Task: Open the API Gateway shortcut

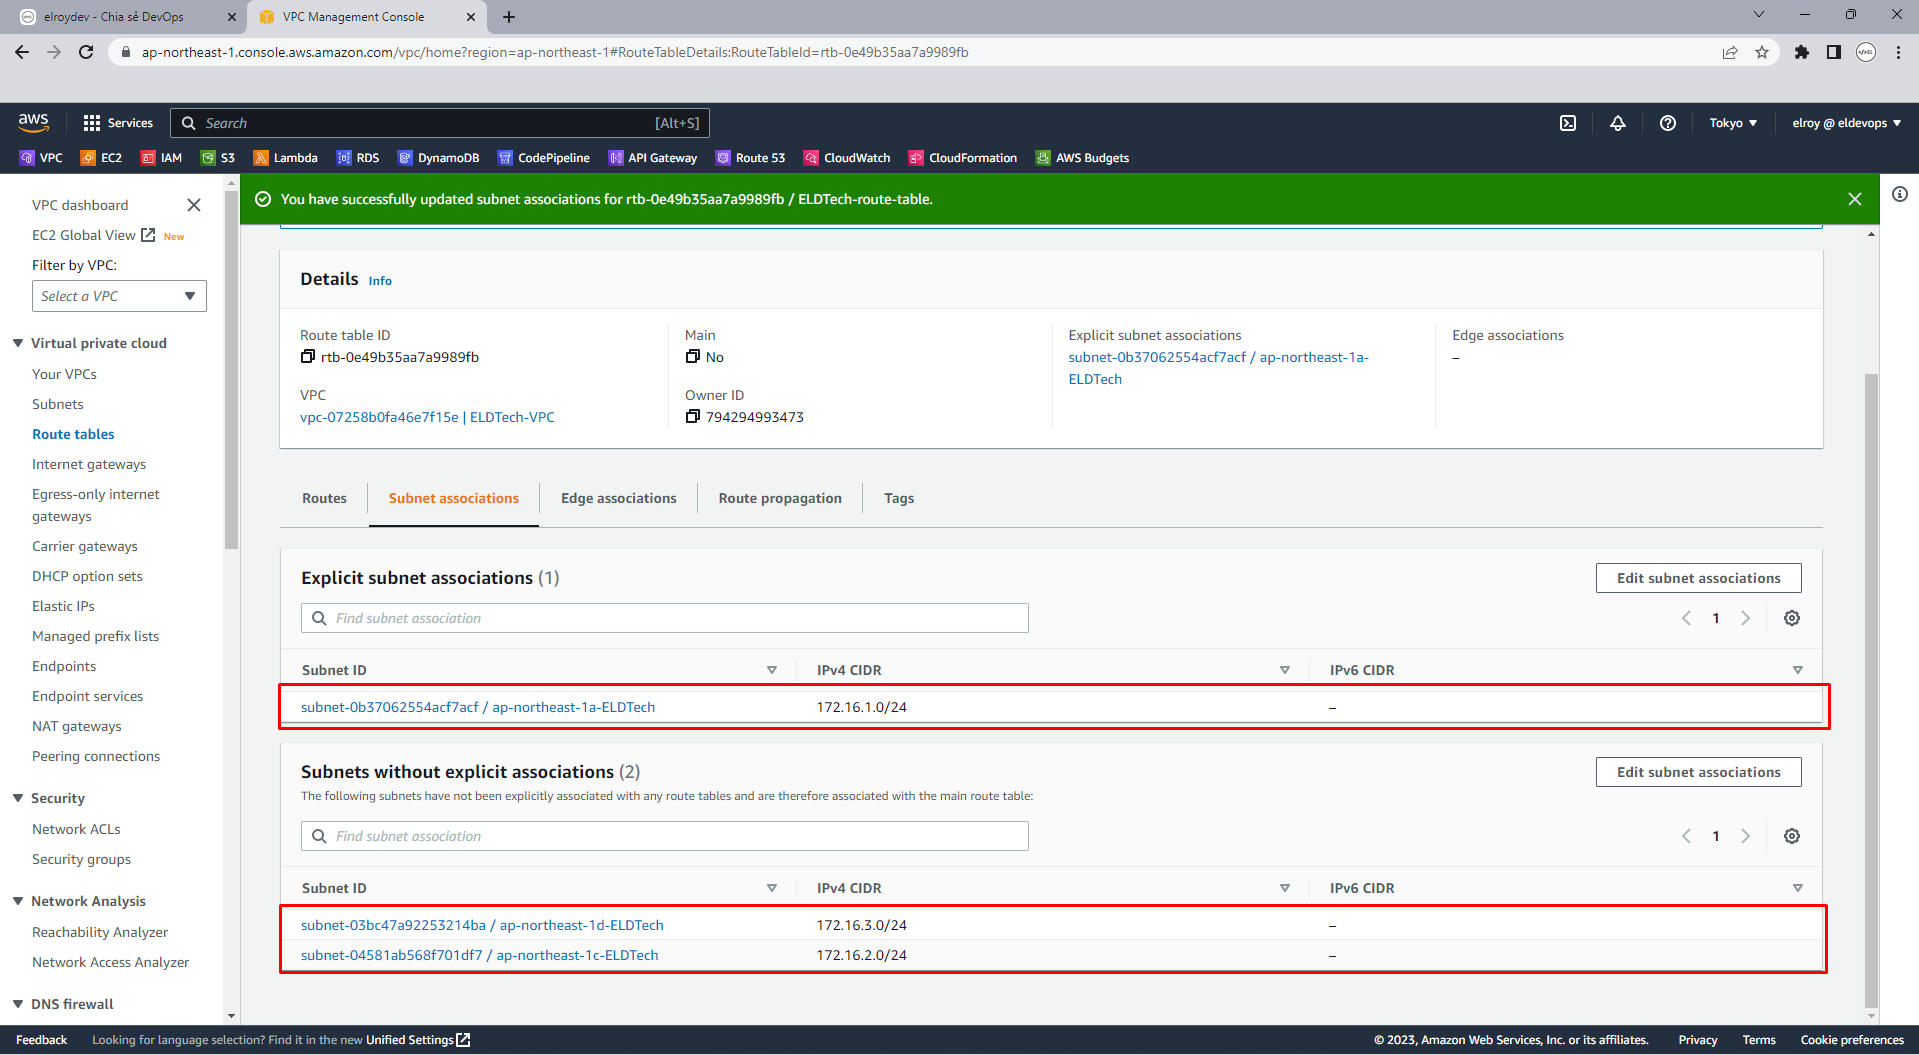Action: tap(653, 158)
